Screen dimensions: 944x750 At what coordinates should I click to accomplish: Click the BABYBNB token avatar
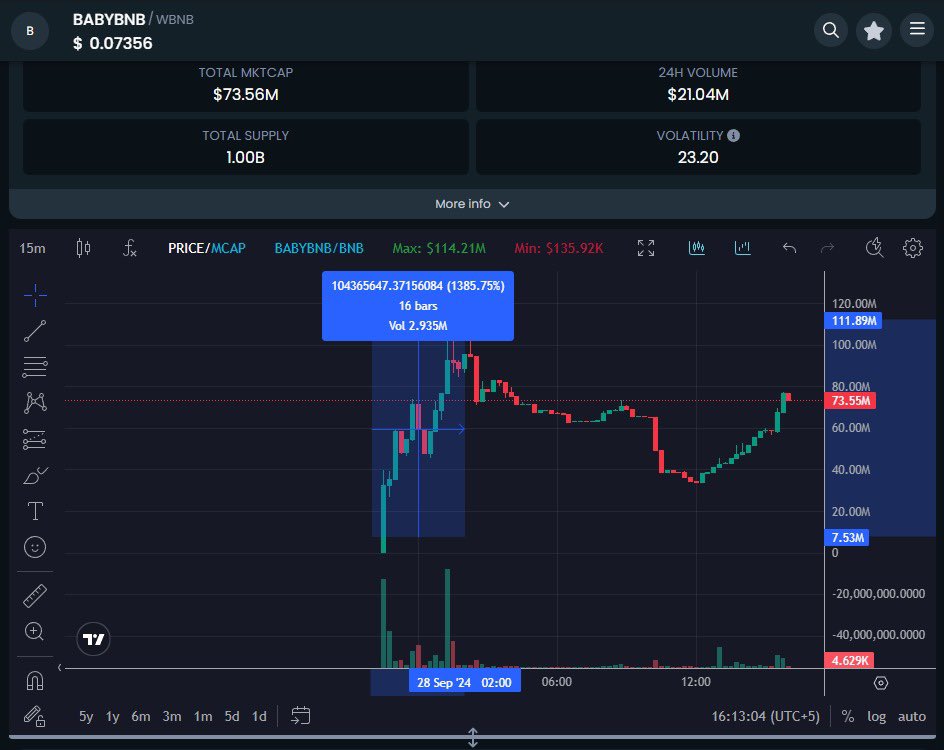click(x=30, y=31)
